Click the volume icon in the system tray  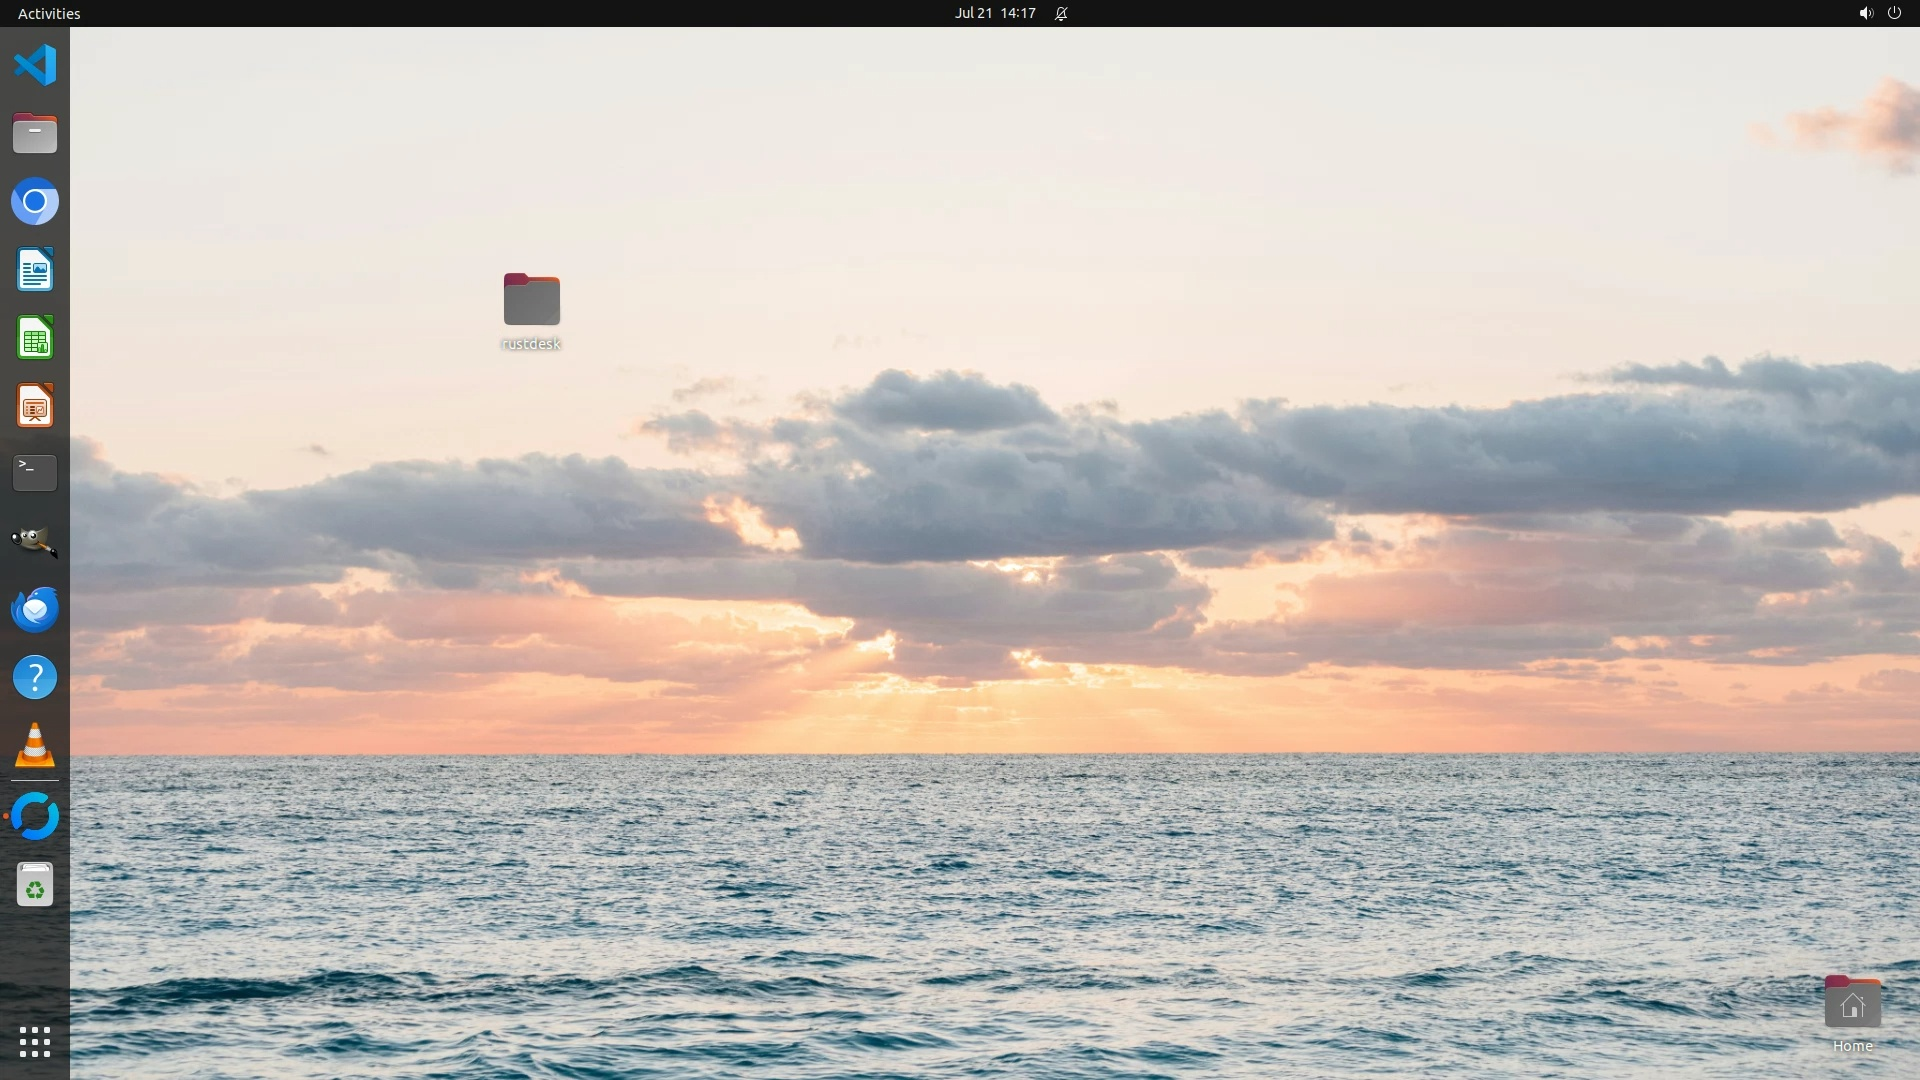point(1865,13)
